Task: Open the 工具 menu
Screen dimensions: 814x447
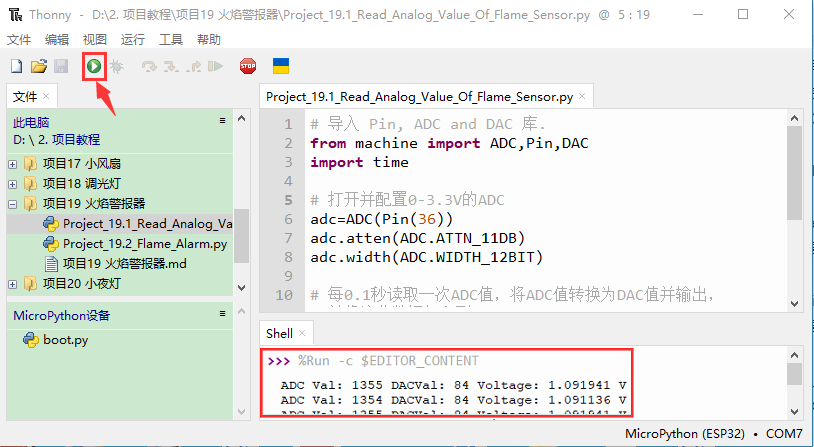Action: pos(171,40)
